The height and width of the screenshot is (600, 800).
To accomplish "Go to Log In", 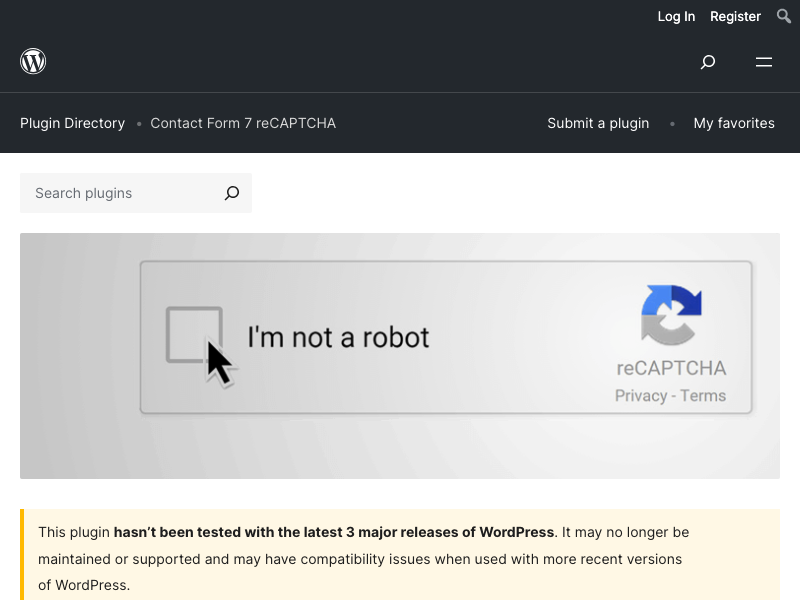I will point(676,16).
